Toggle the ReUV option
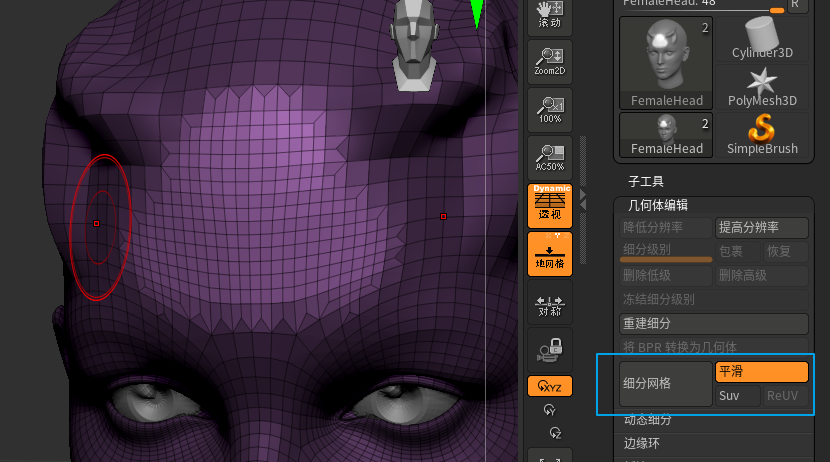Screen dimensions: 830x462 786,396
